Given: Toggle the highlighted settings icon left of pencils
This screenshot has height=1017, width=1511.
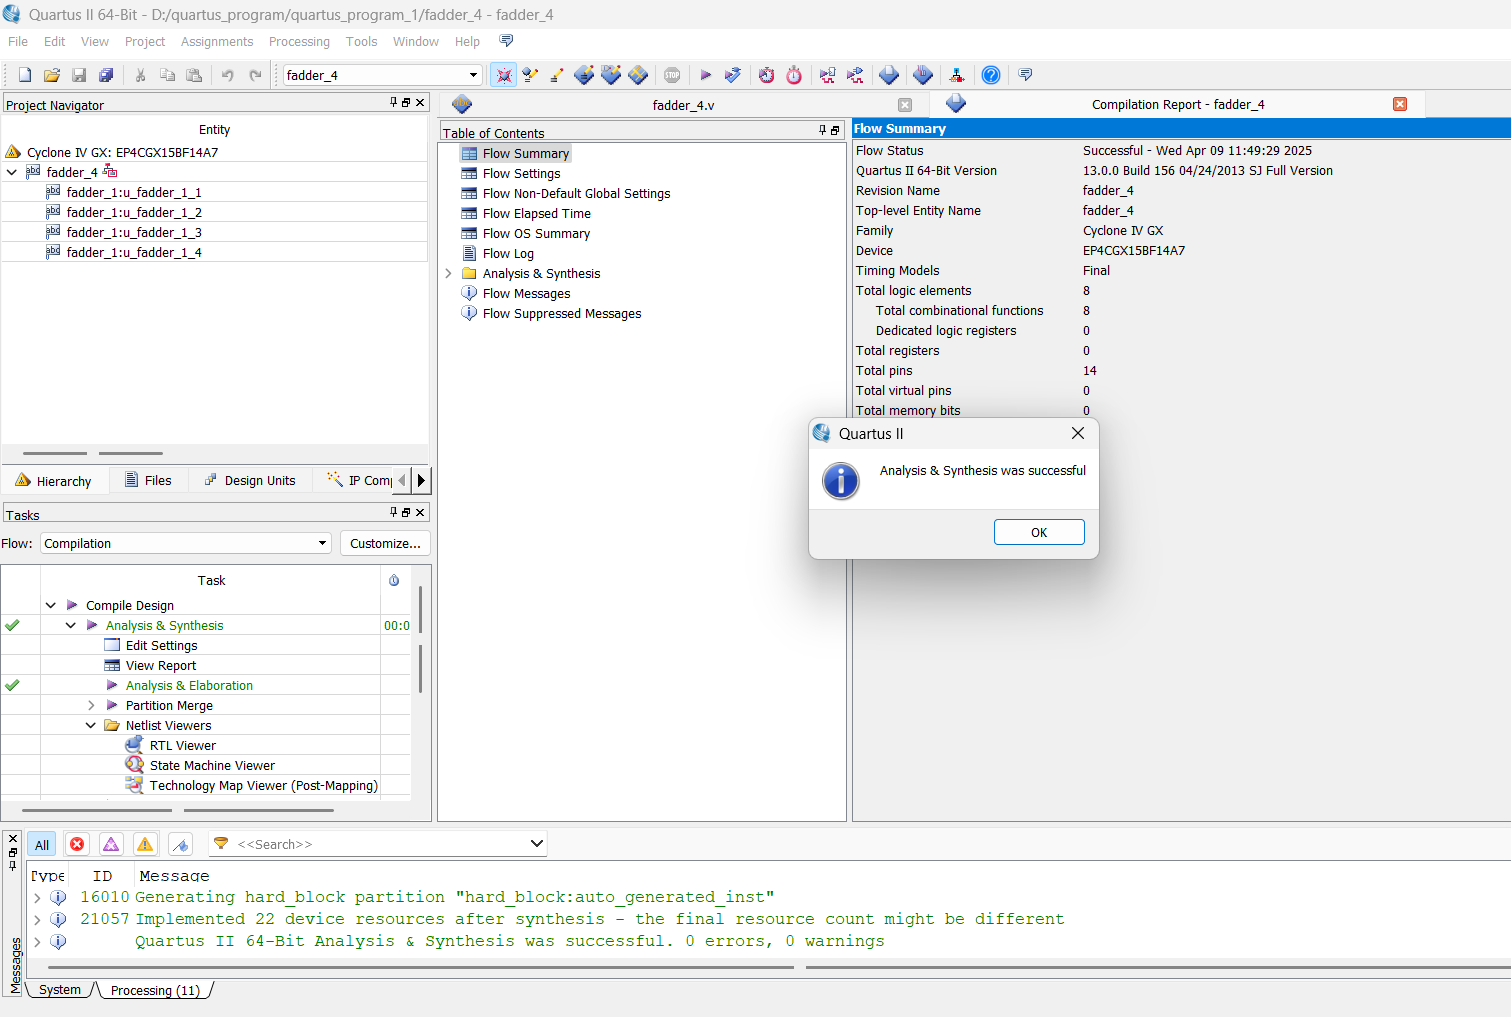Looking at the screenshot, I should click(x=503, y=75).
